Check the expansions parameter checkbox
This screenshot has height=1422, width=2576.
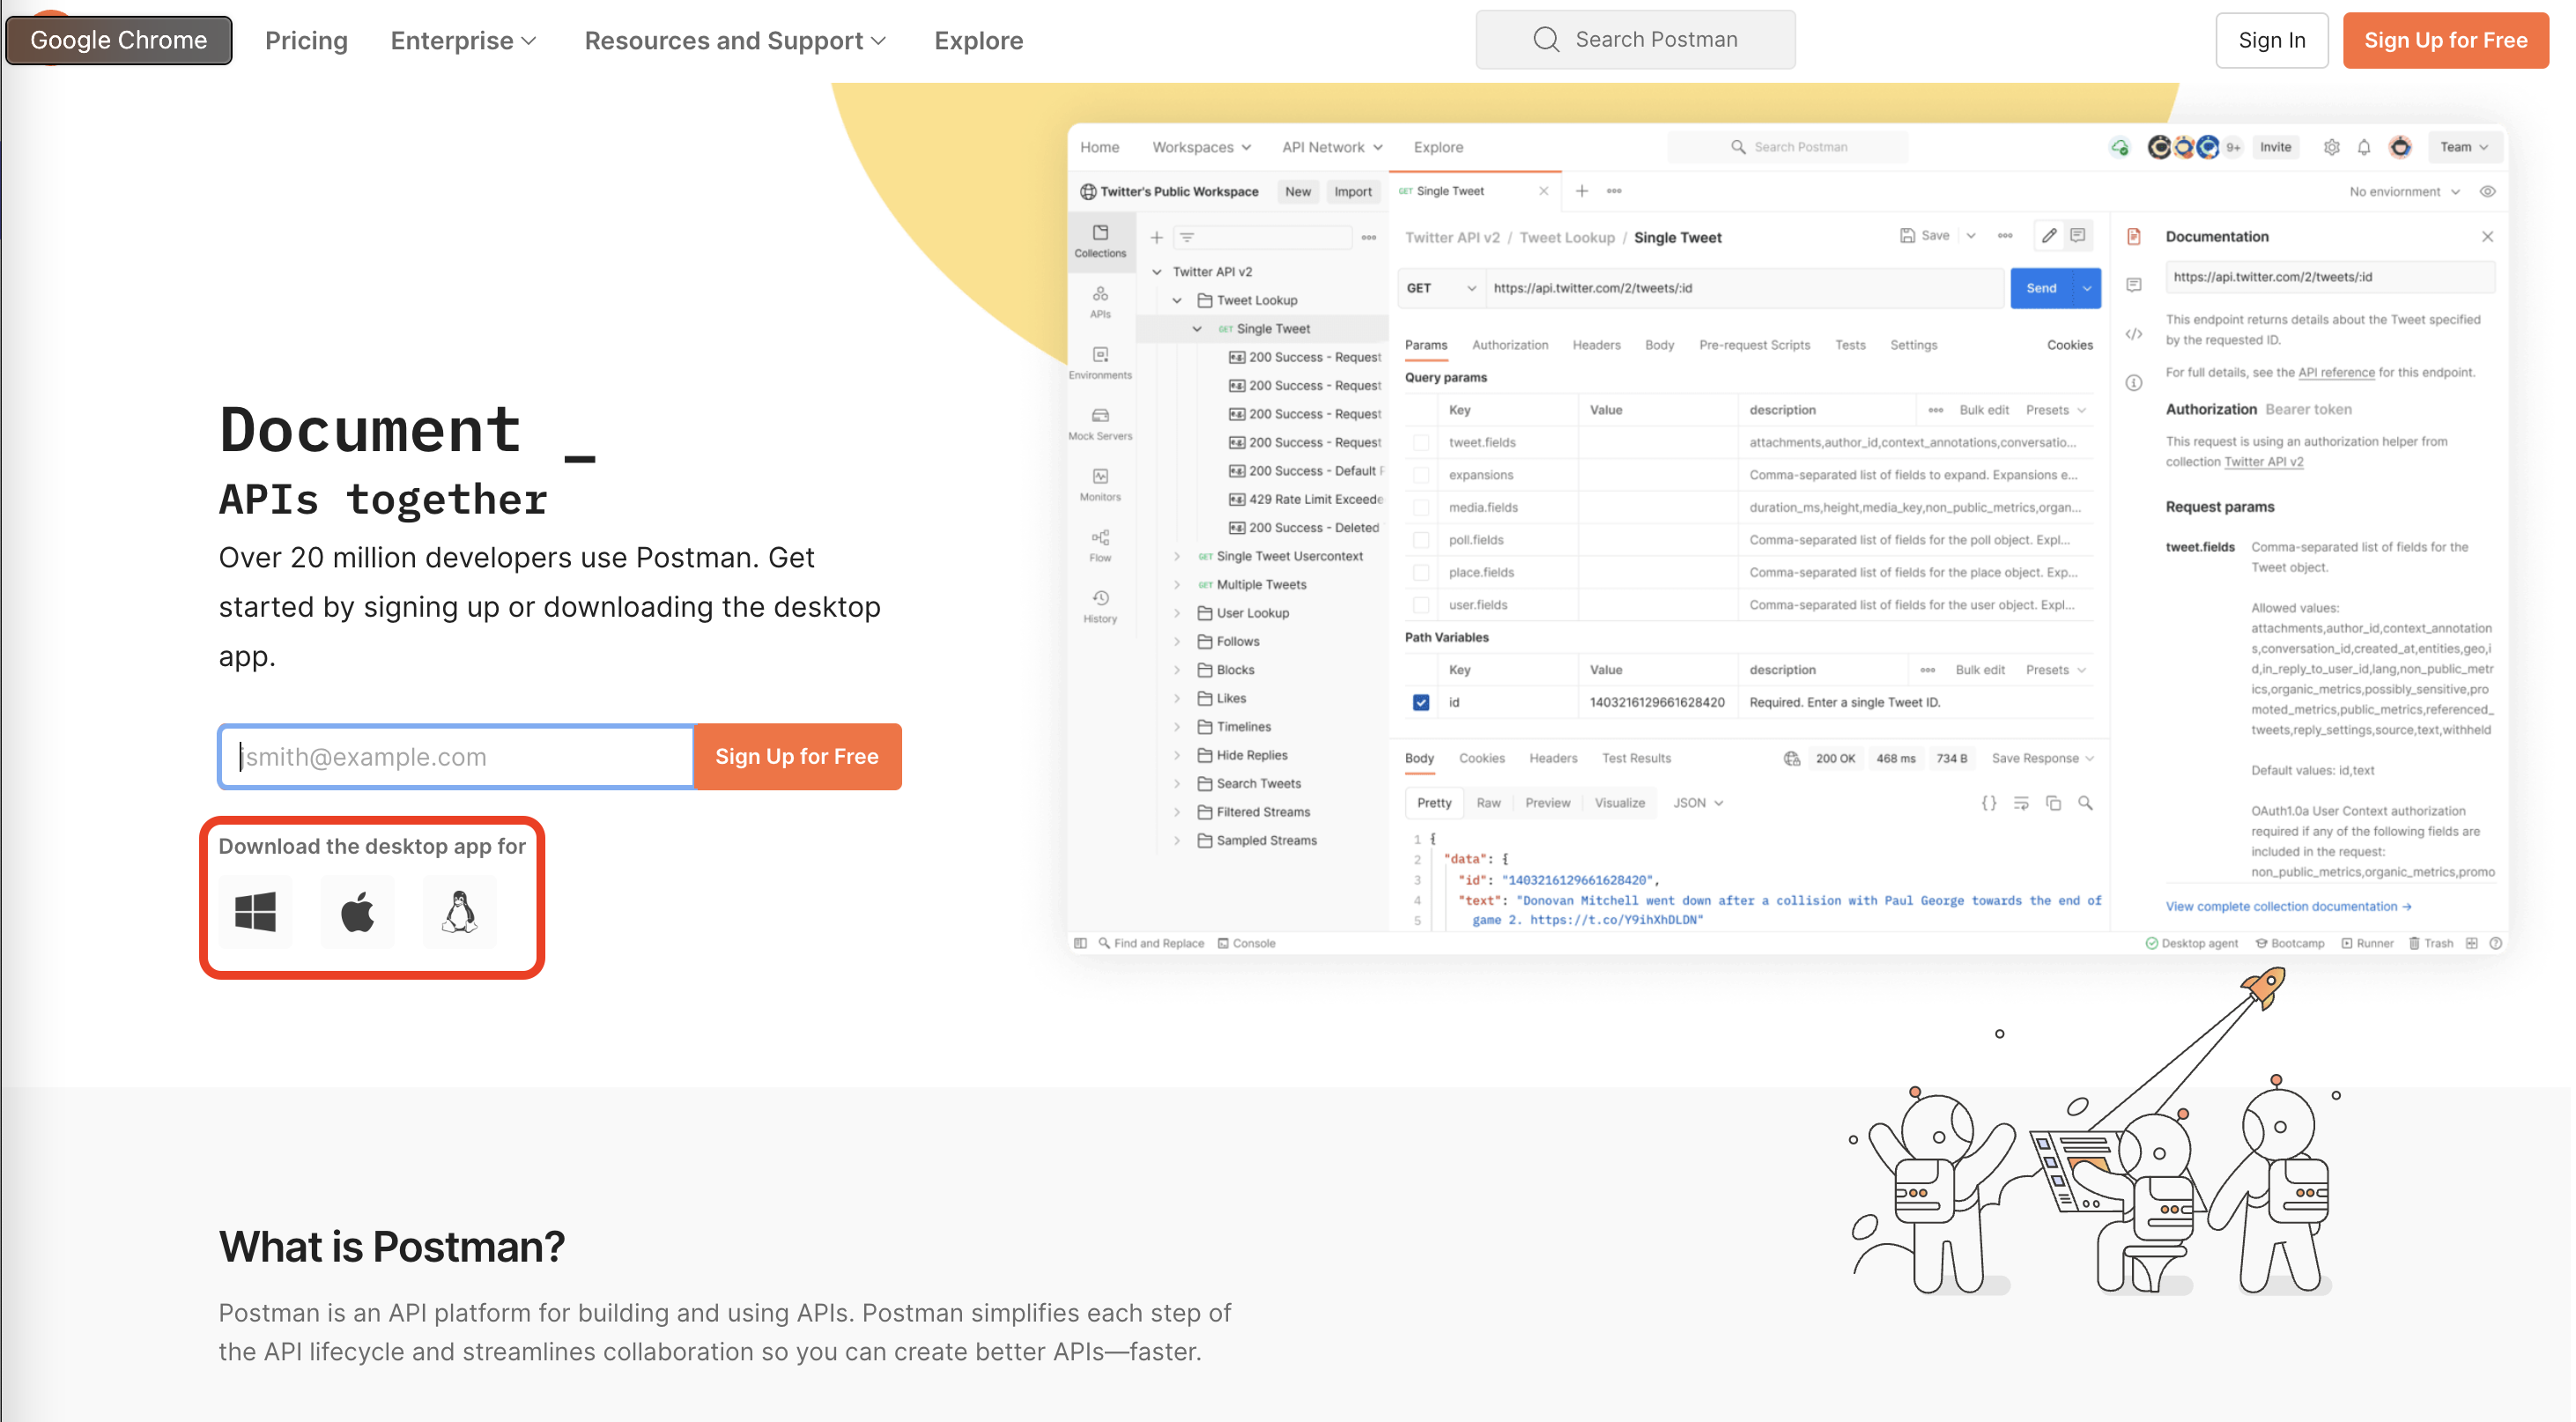(x=1421, y=475)
